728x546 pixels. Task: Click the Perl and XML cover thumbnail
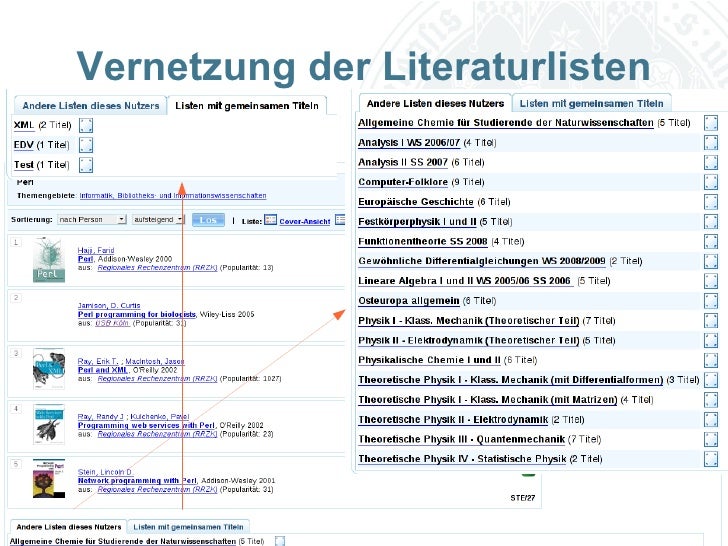(x=49, y=369)
